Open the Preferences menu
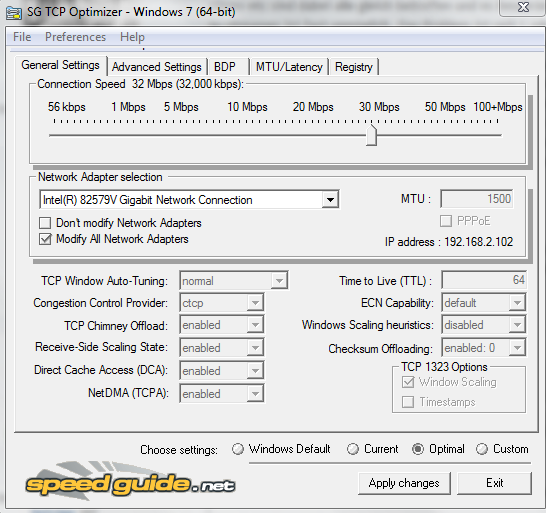The height and width of the screenshot is (513, 546). (75, 37)
